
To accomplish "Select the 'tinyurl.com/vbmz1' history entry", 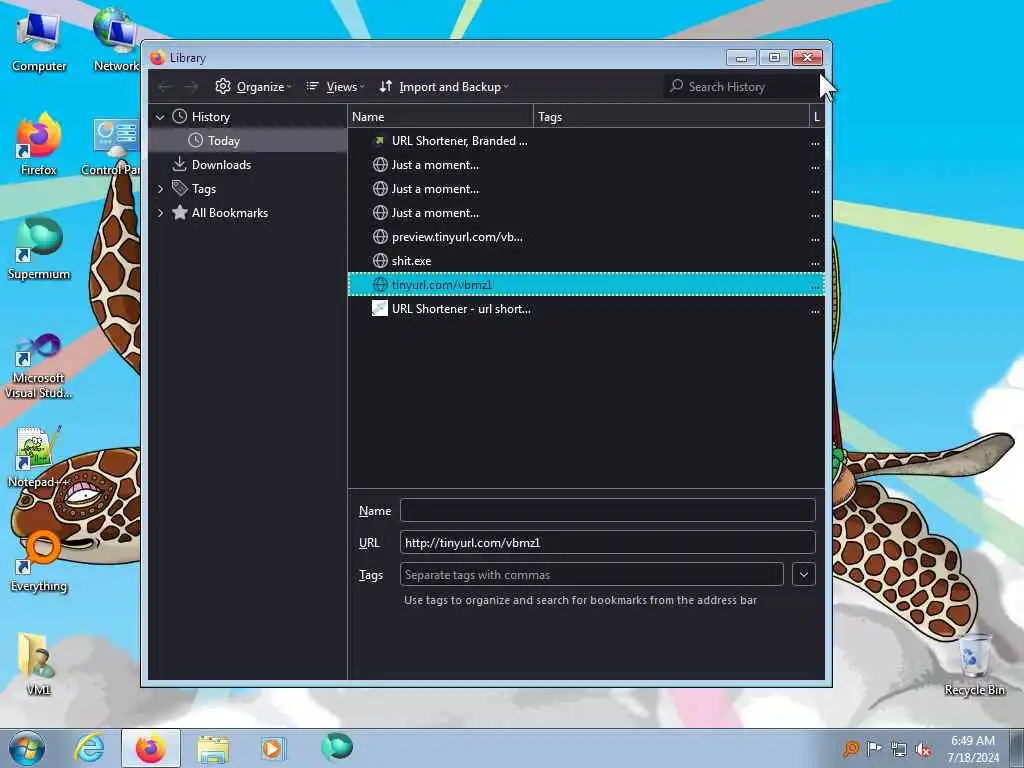I will 586,285.
